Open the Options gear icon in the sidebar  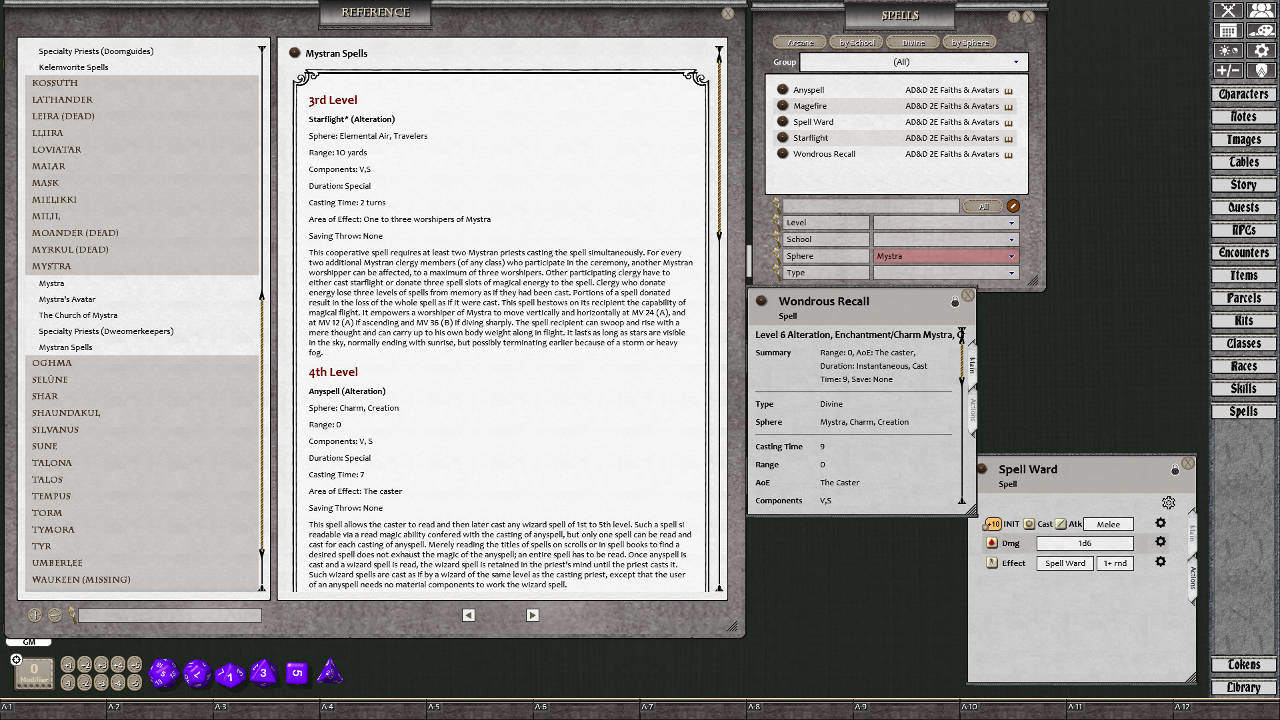coord(1261,50)
